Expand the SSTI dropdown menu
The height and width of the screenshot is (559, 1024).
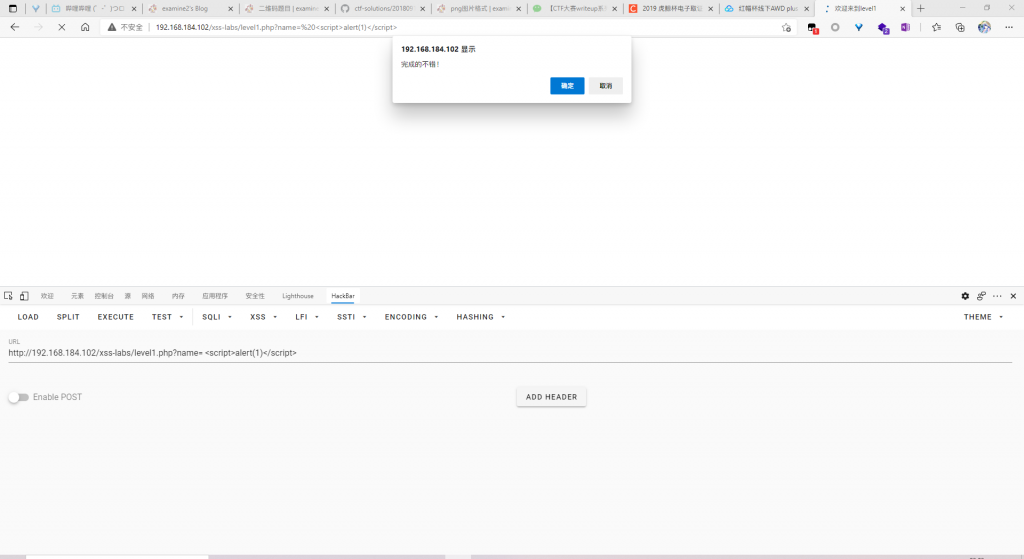(x=352, y=317)
